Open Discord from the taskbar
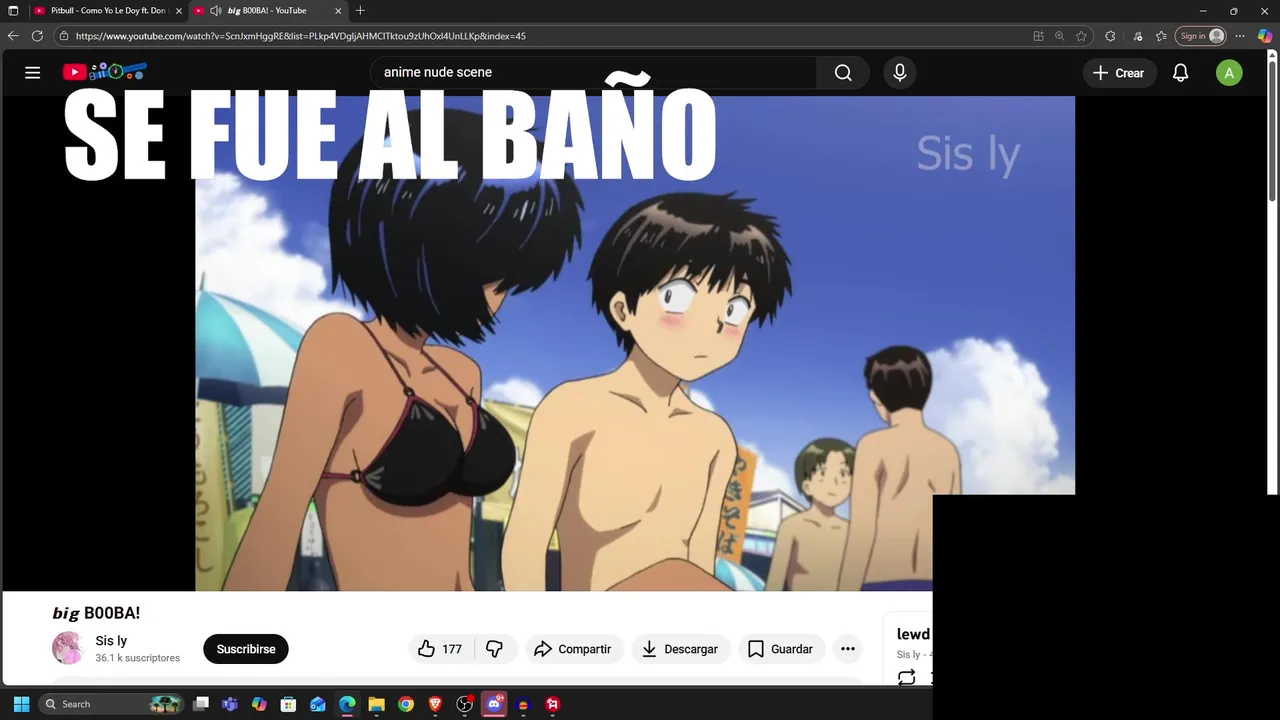The height and width of the screenshot is (720, 1280). (494, 704)
